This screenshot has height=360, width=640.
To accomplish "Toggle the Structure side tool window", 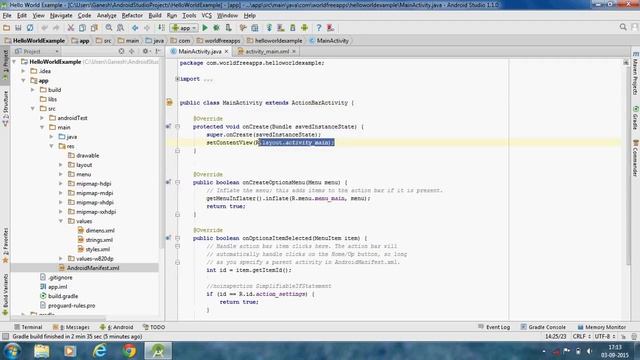I will pos(5,108).
